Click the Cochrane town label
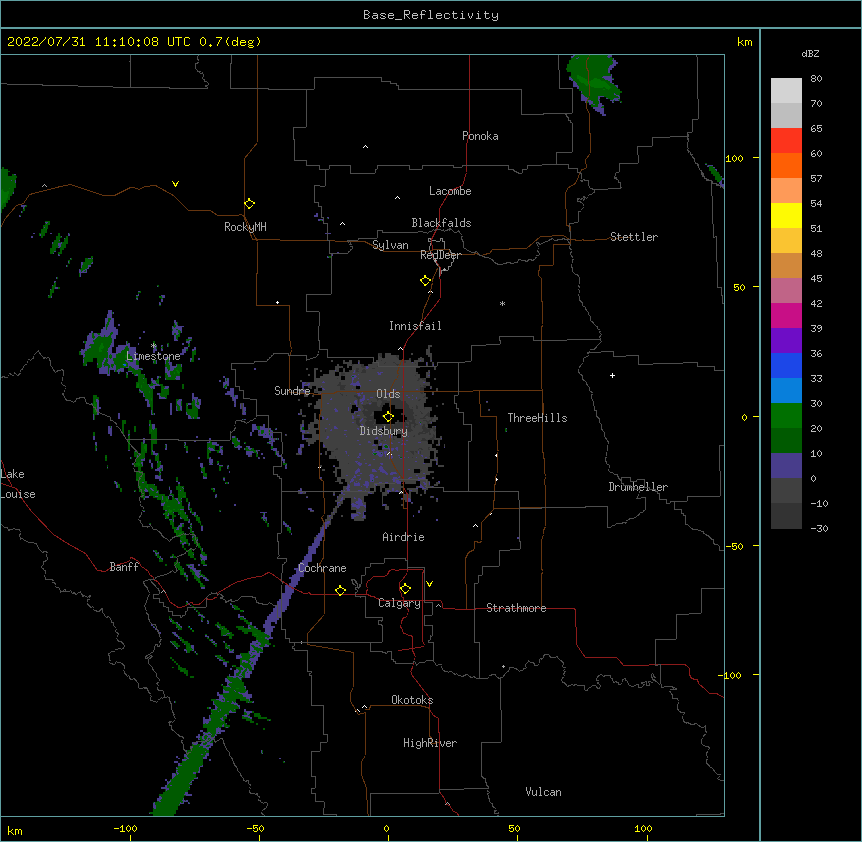862x842 pixels. coord(322,568)
